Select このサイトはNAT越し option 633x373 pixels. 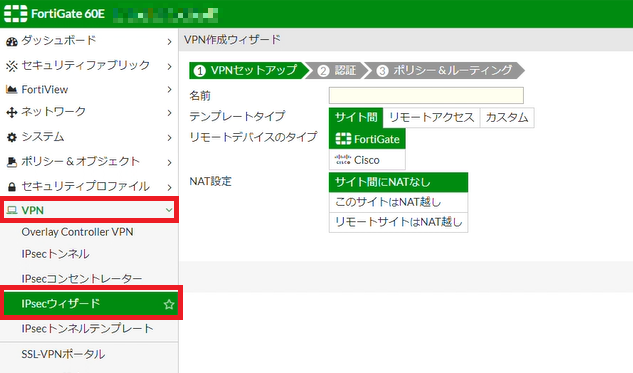pos(398,202)
